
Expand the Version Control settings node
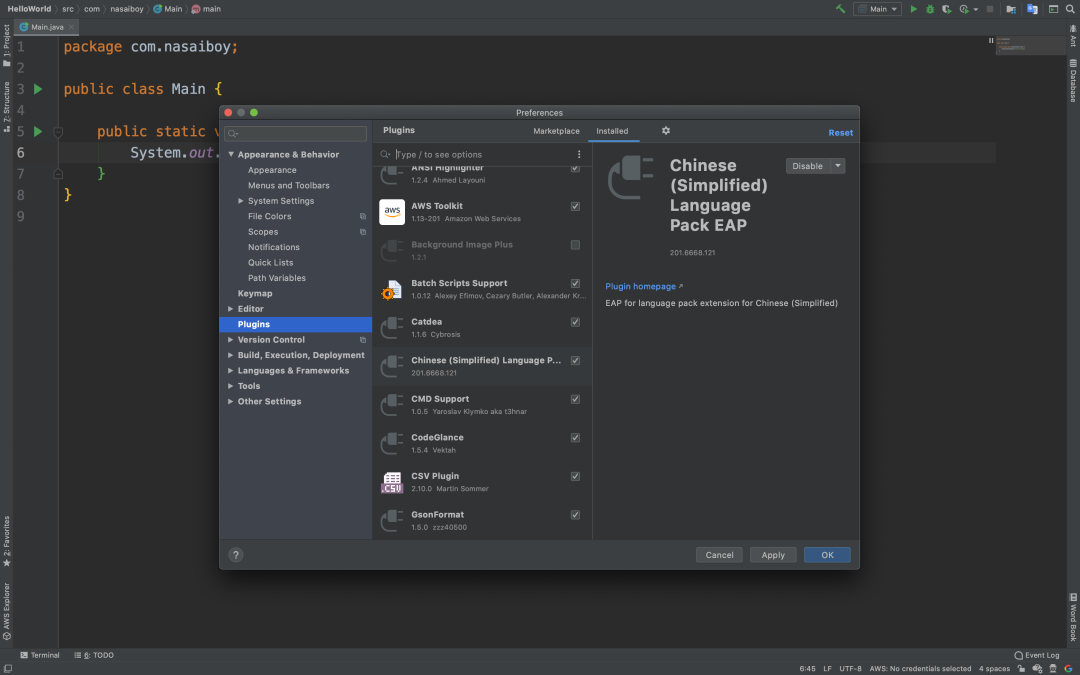point(231,339)
